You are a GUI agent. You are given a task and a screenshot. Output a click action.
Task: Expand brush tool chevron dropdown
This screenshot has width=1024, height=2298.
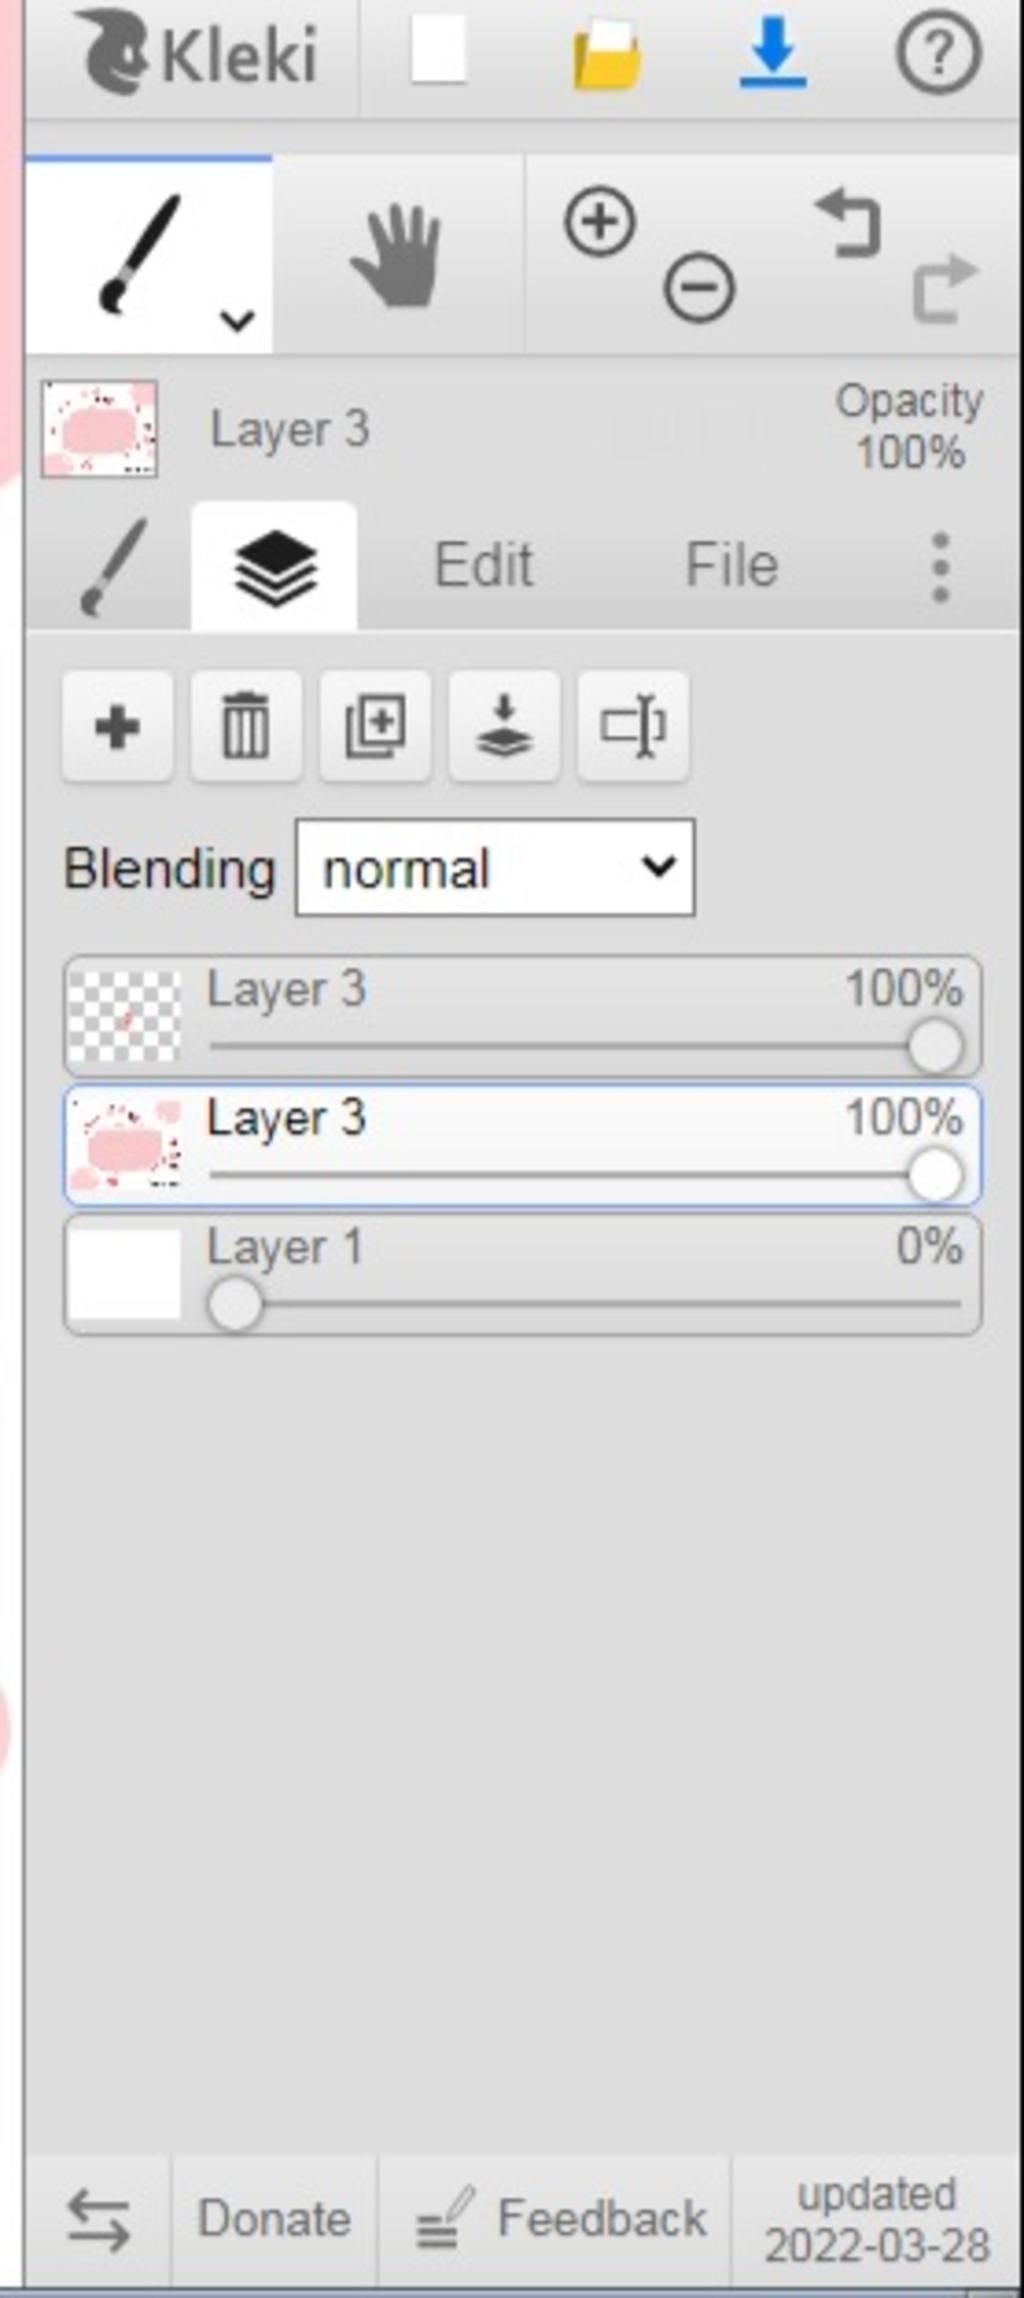click(x=237, y=321)
